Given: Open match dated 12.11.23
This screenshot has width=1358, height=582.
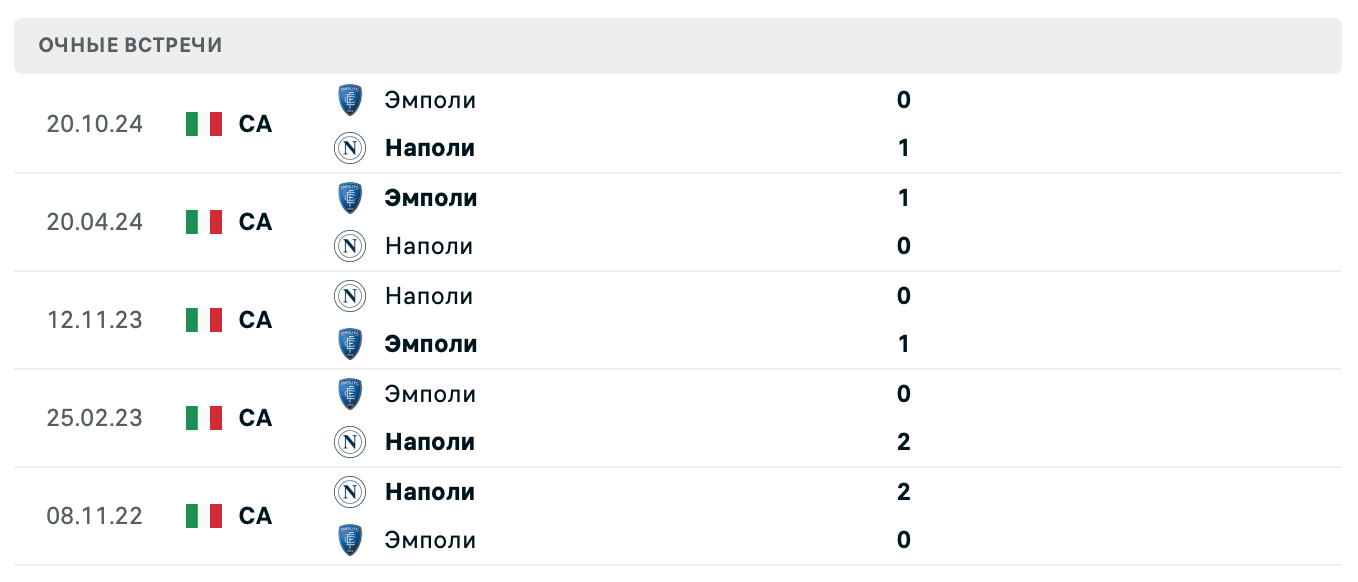Looking at the screenshot, I should [x=94, y=320].
